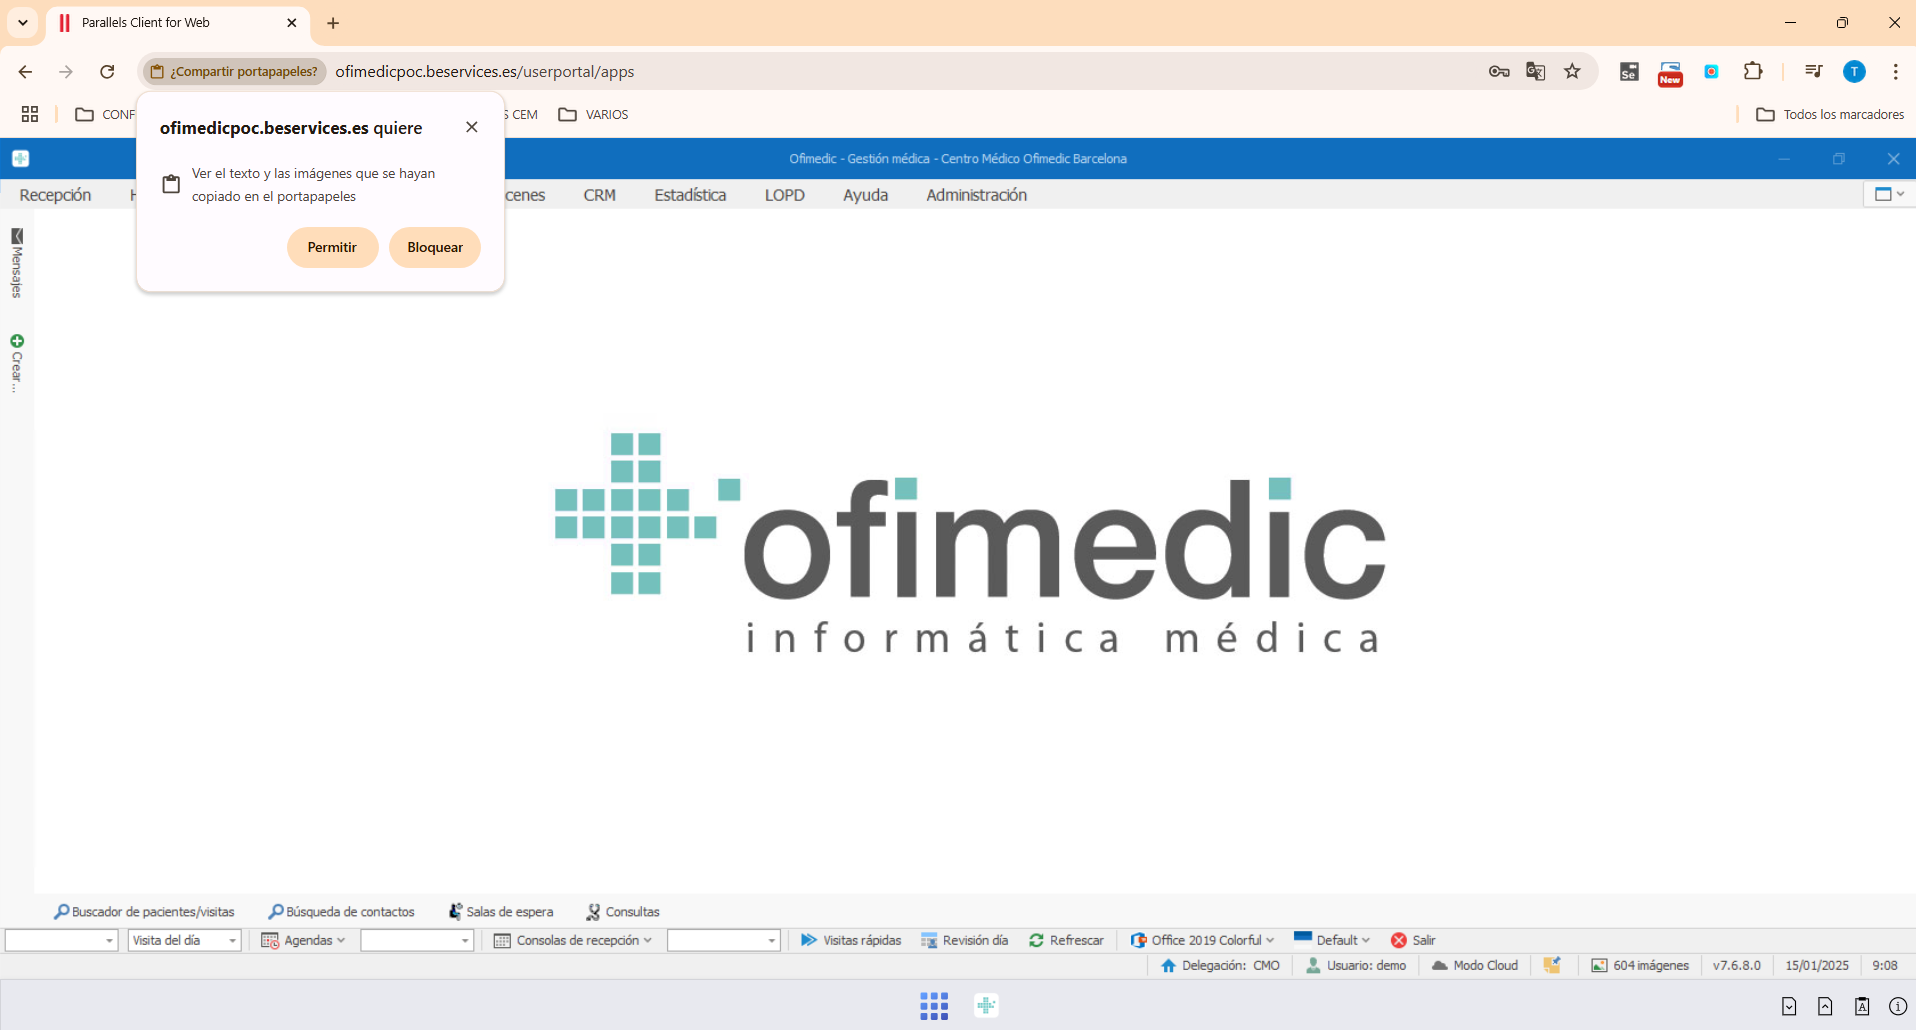Click the Parallels clipboard icon
The image size is (1916, 1030).
pos(1861,1006)
